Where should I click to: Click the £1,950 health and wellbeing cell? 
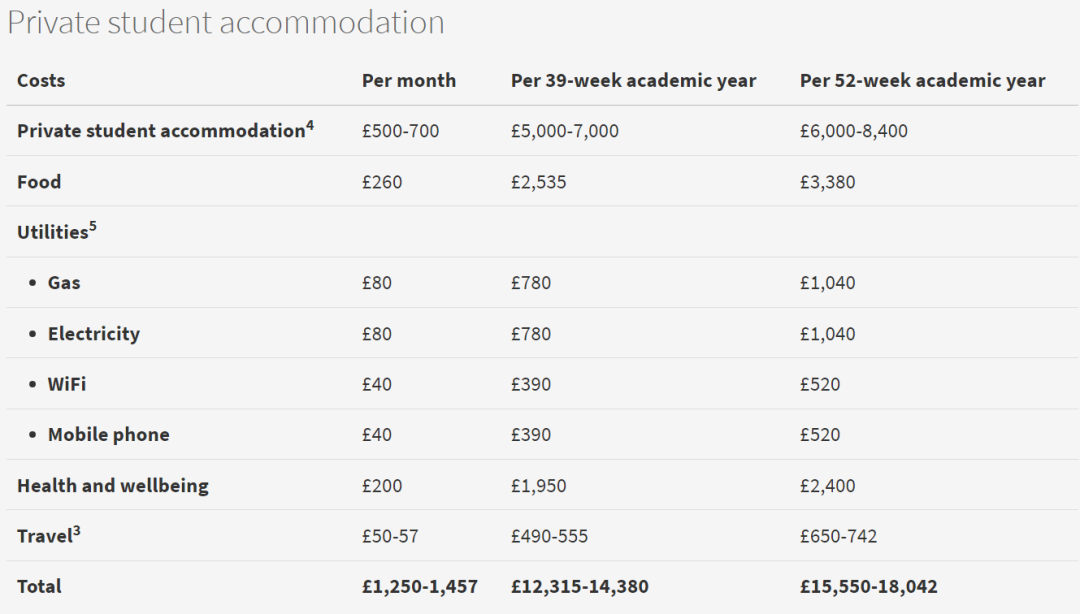coord(538,486)
